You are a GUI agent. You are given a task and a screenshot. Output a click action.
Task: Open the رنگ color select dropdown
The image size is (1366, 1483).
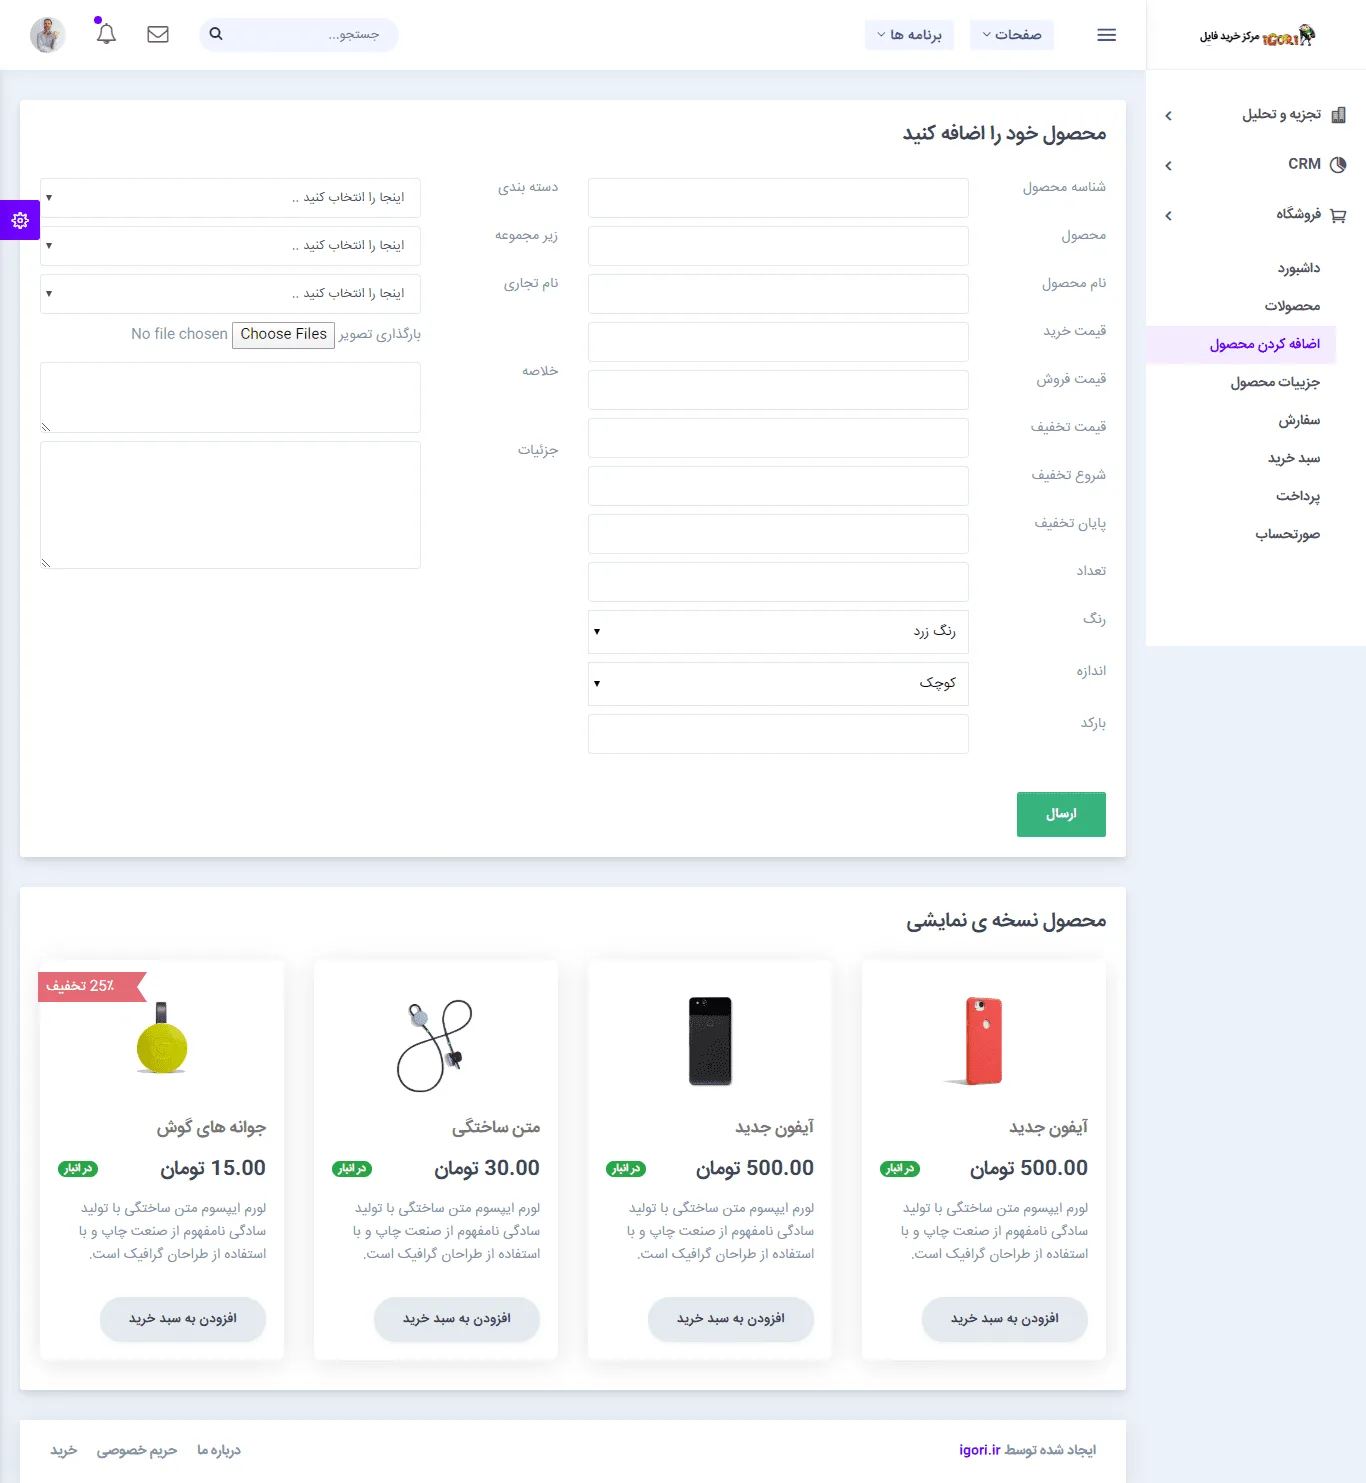click(x=778, y=632)
